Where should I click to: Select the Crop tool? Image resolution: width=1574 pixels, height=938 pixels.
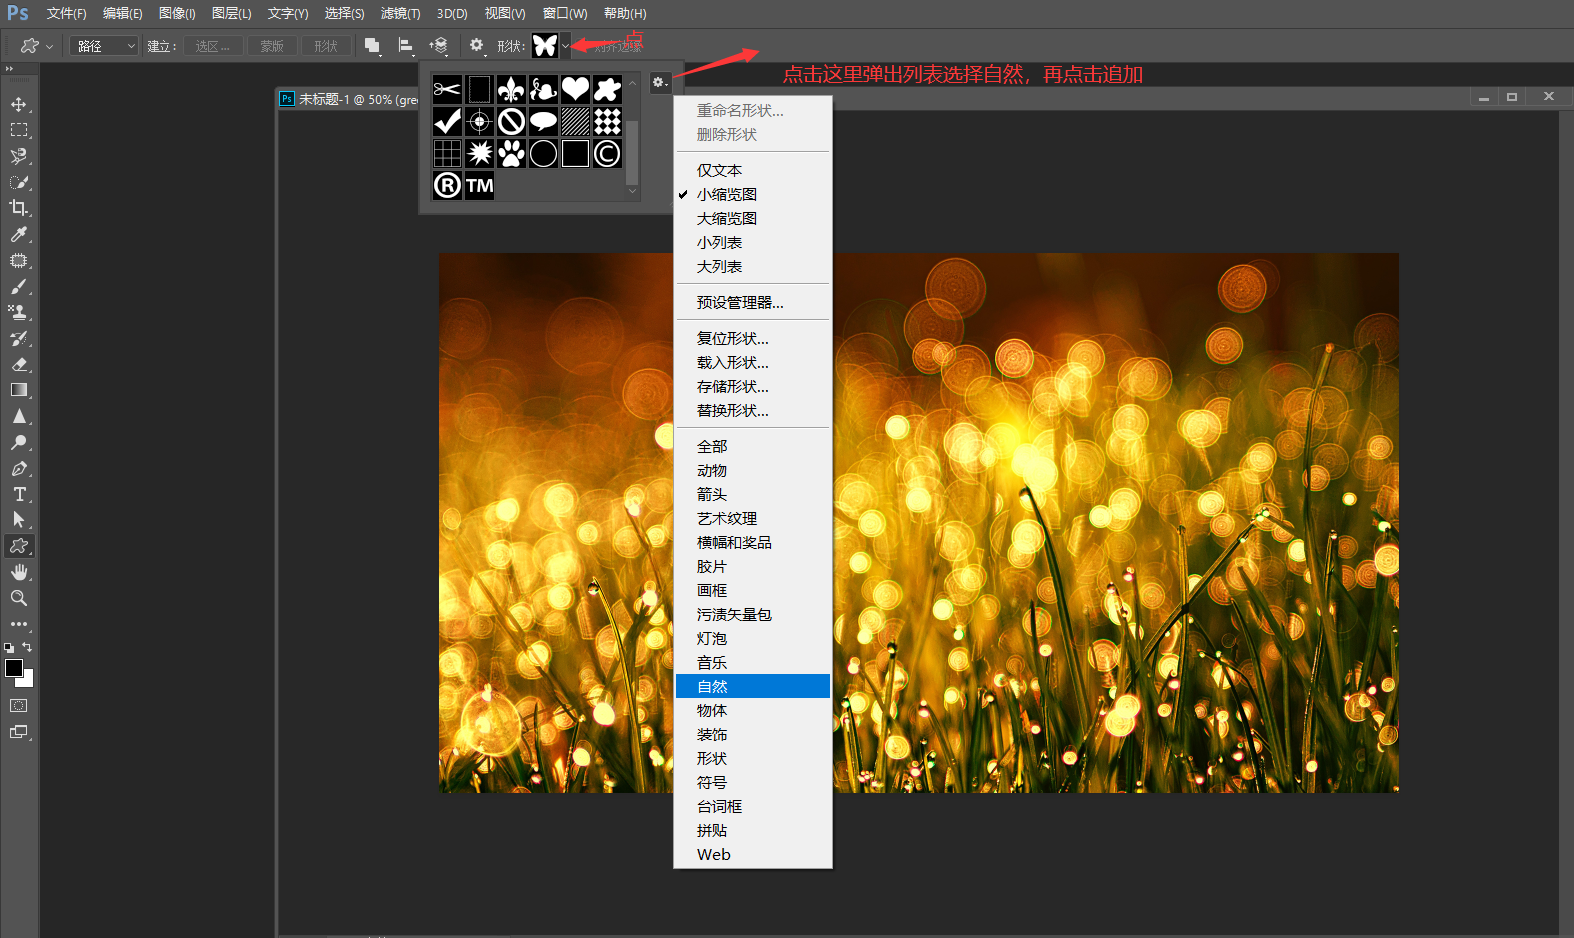coord(18,208)
